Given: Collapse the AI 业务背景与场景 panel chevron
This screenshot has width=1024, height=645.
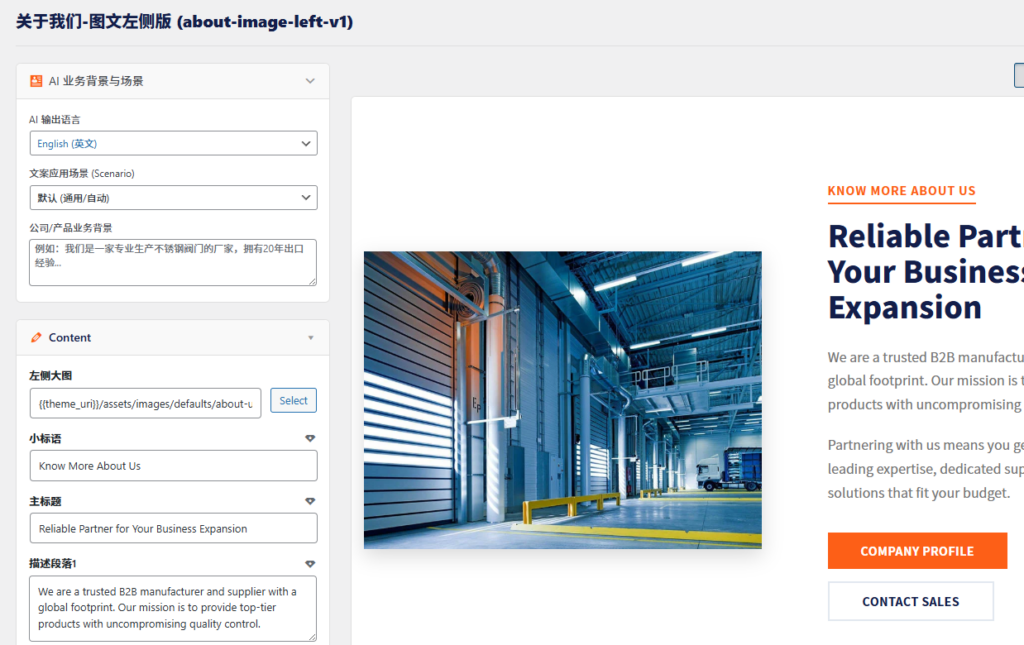Looking at the screenshot, I should (310, 81).
